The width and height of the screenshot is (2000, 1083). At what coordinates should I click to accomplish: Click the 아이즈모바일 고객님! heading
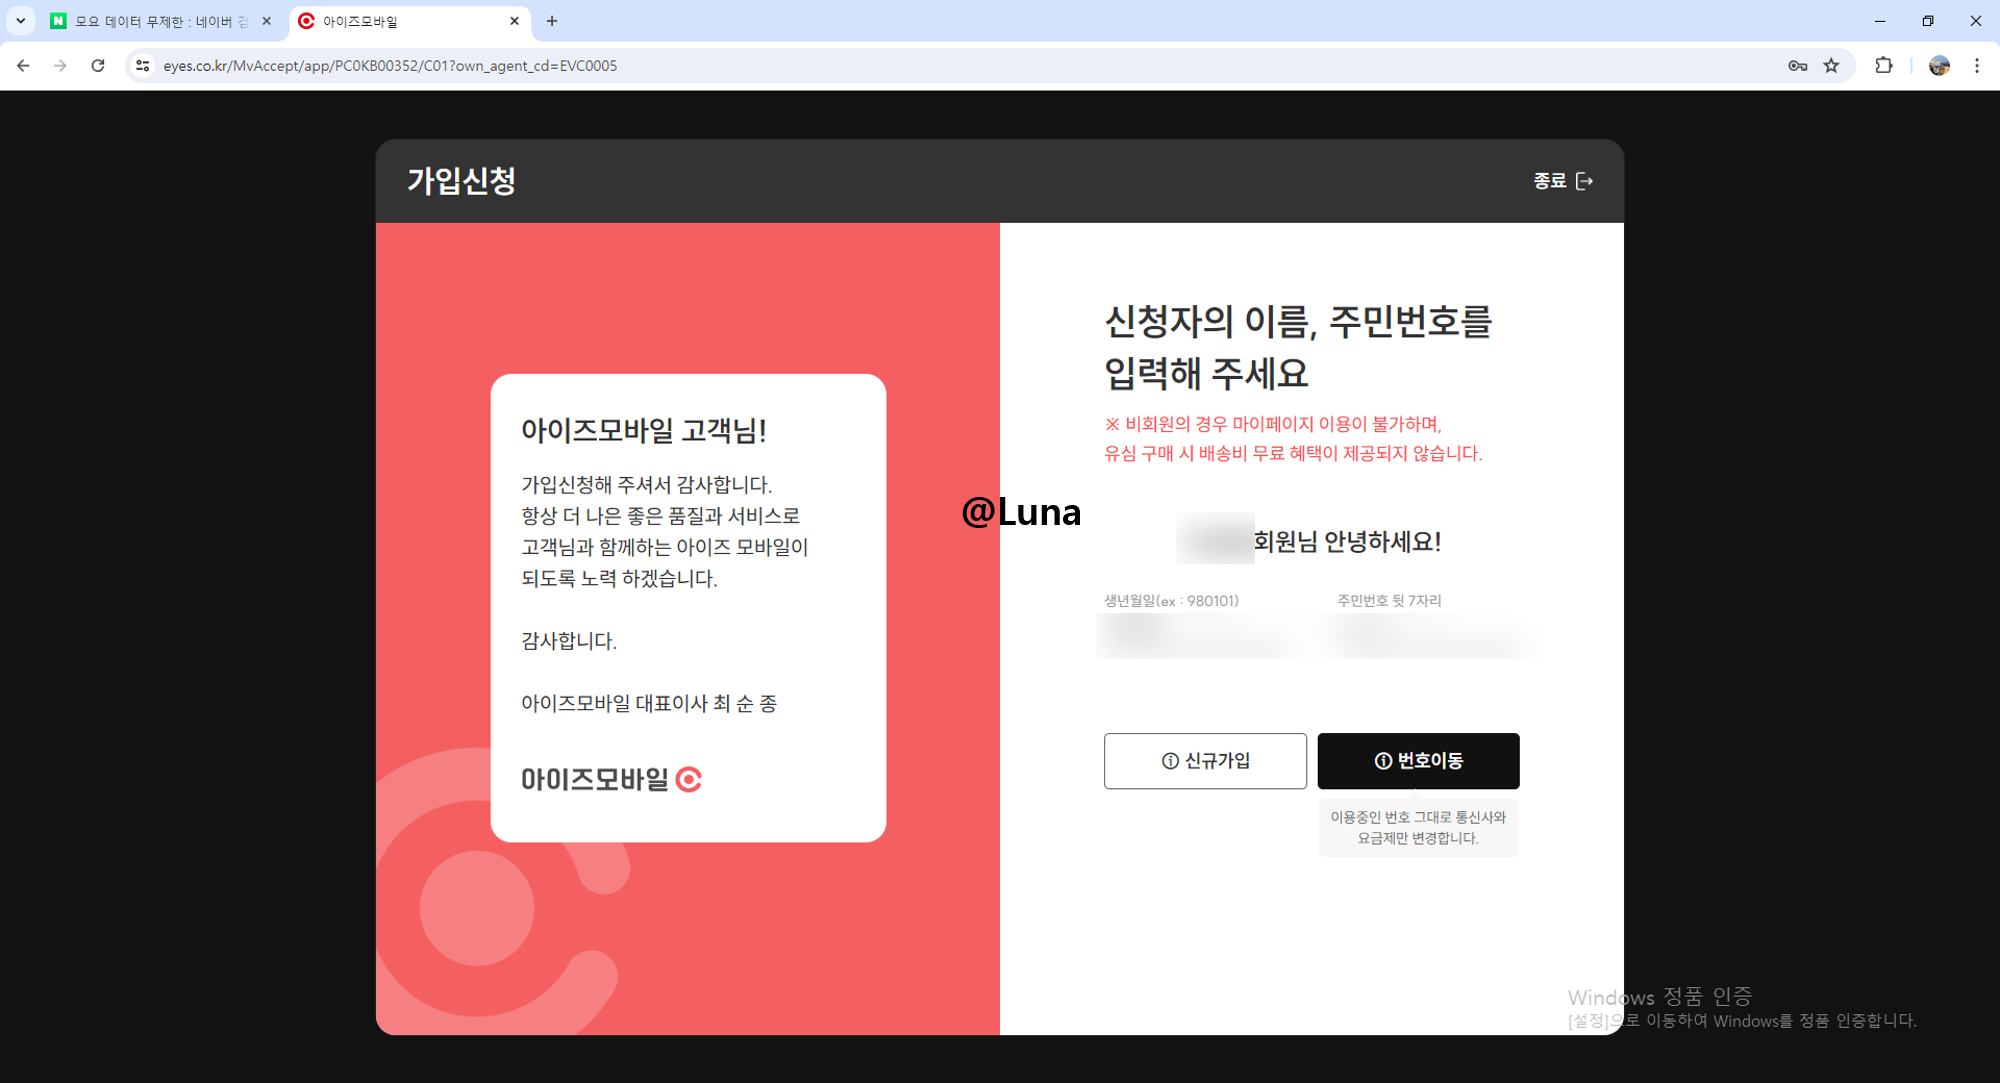coord(643,431)
